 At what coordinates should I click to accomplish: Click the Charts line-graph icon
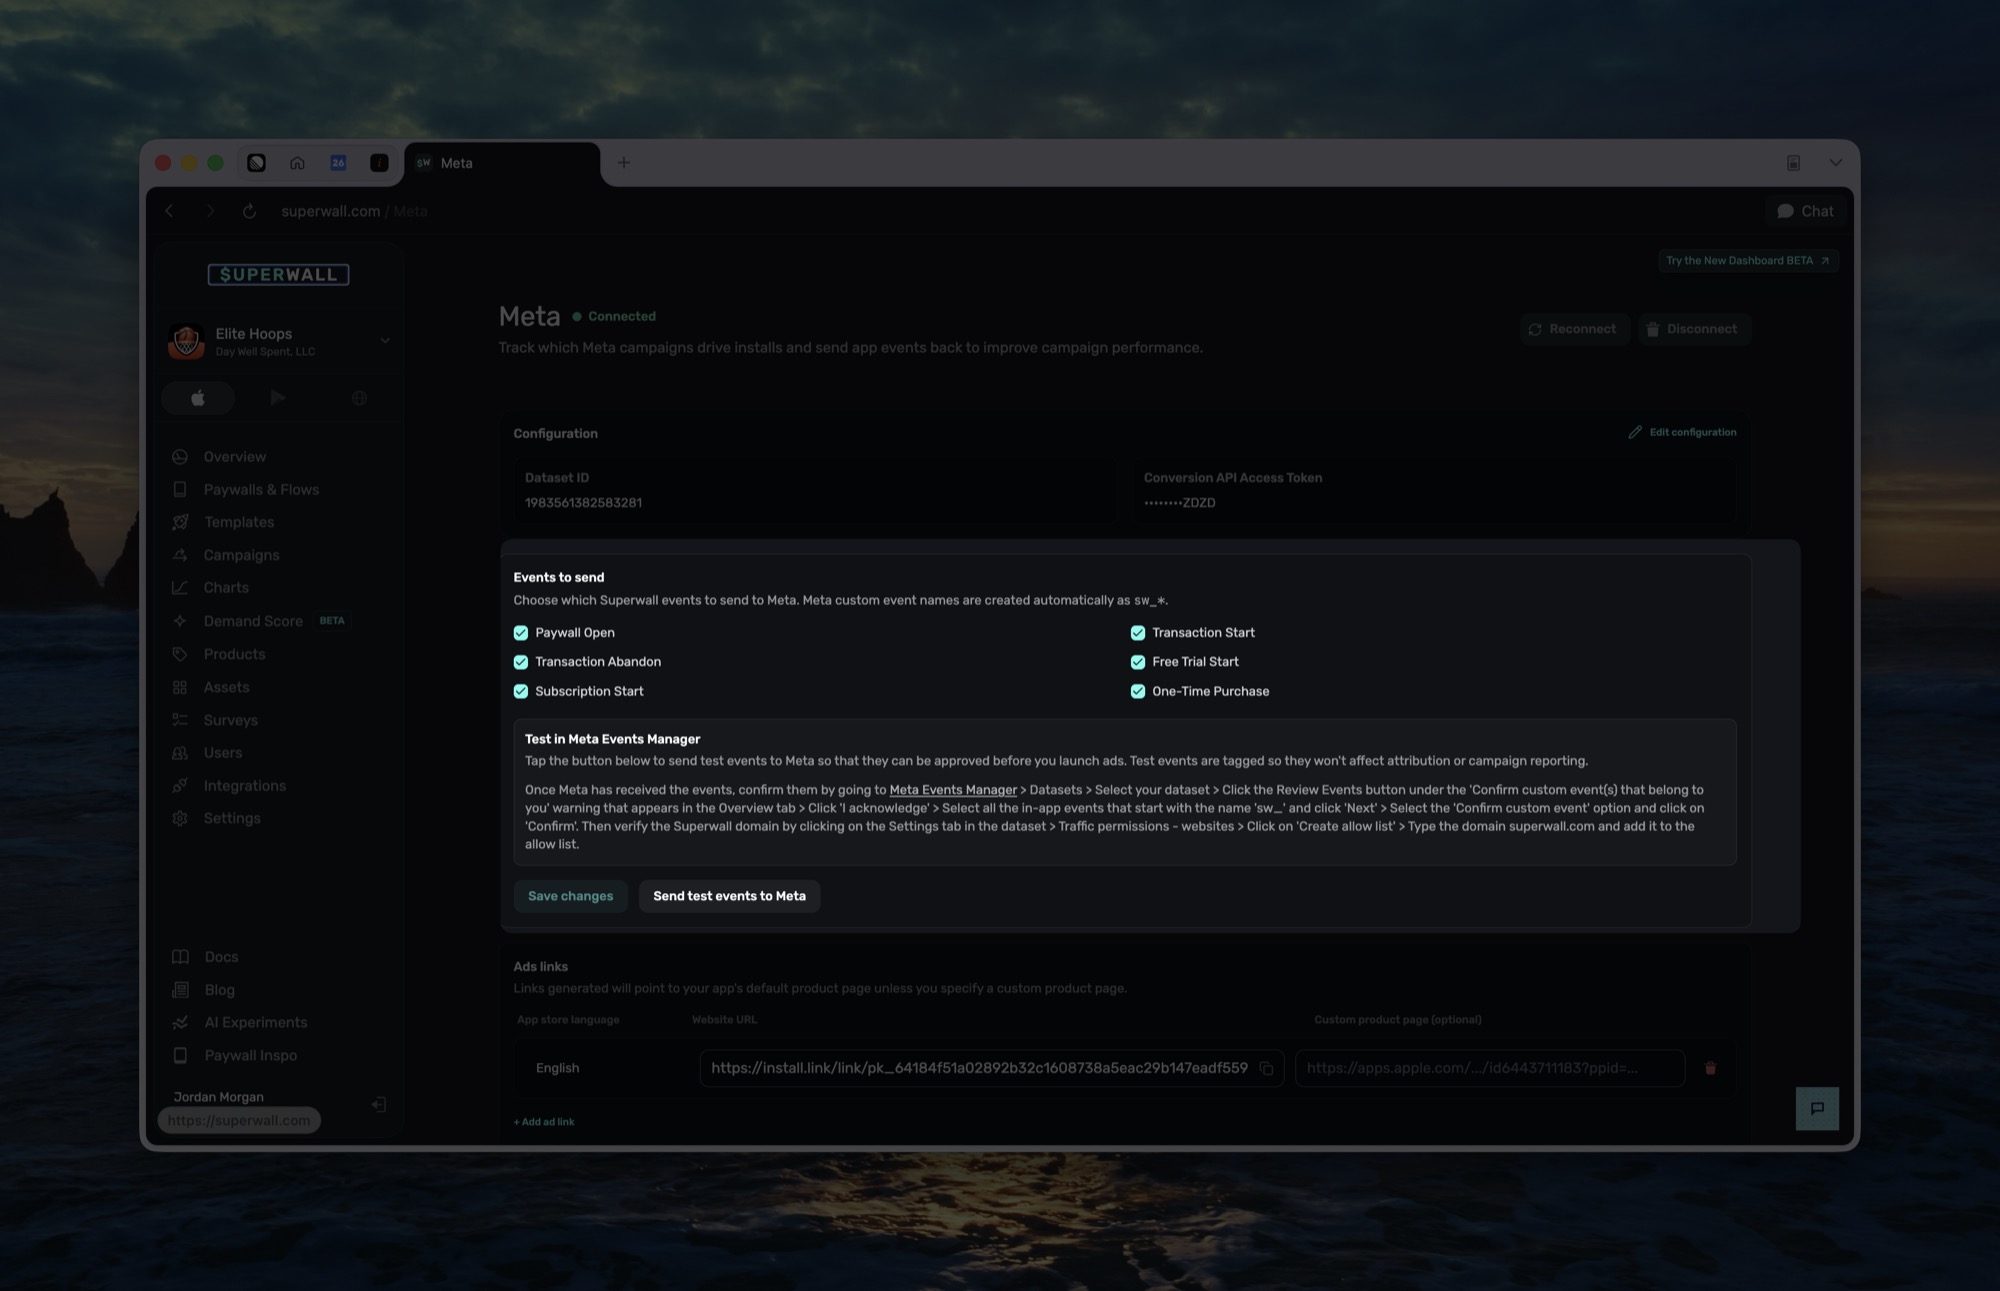point(180,588)
